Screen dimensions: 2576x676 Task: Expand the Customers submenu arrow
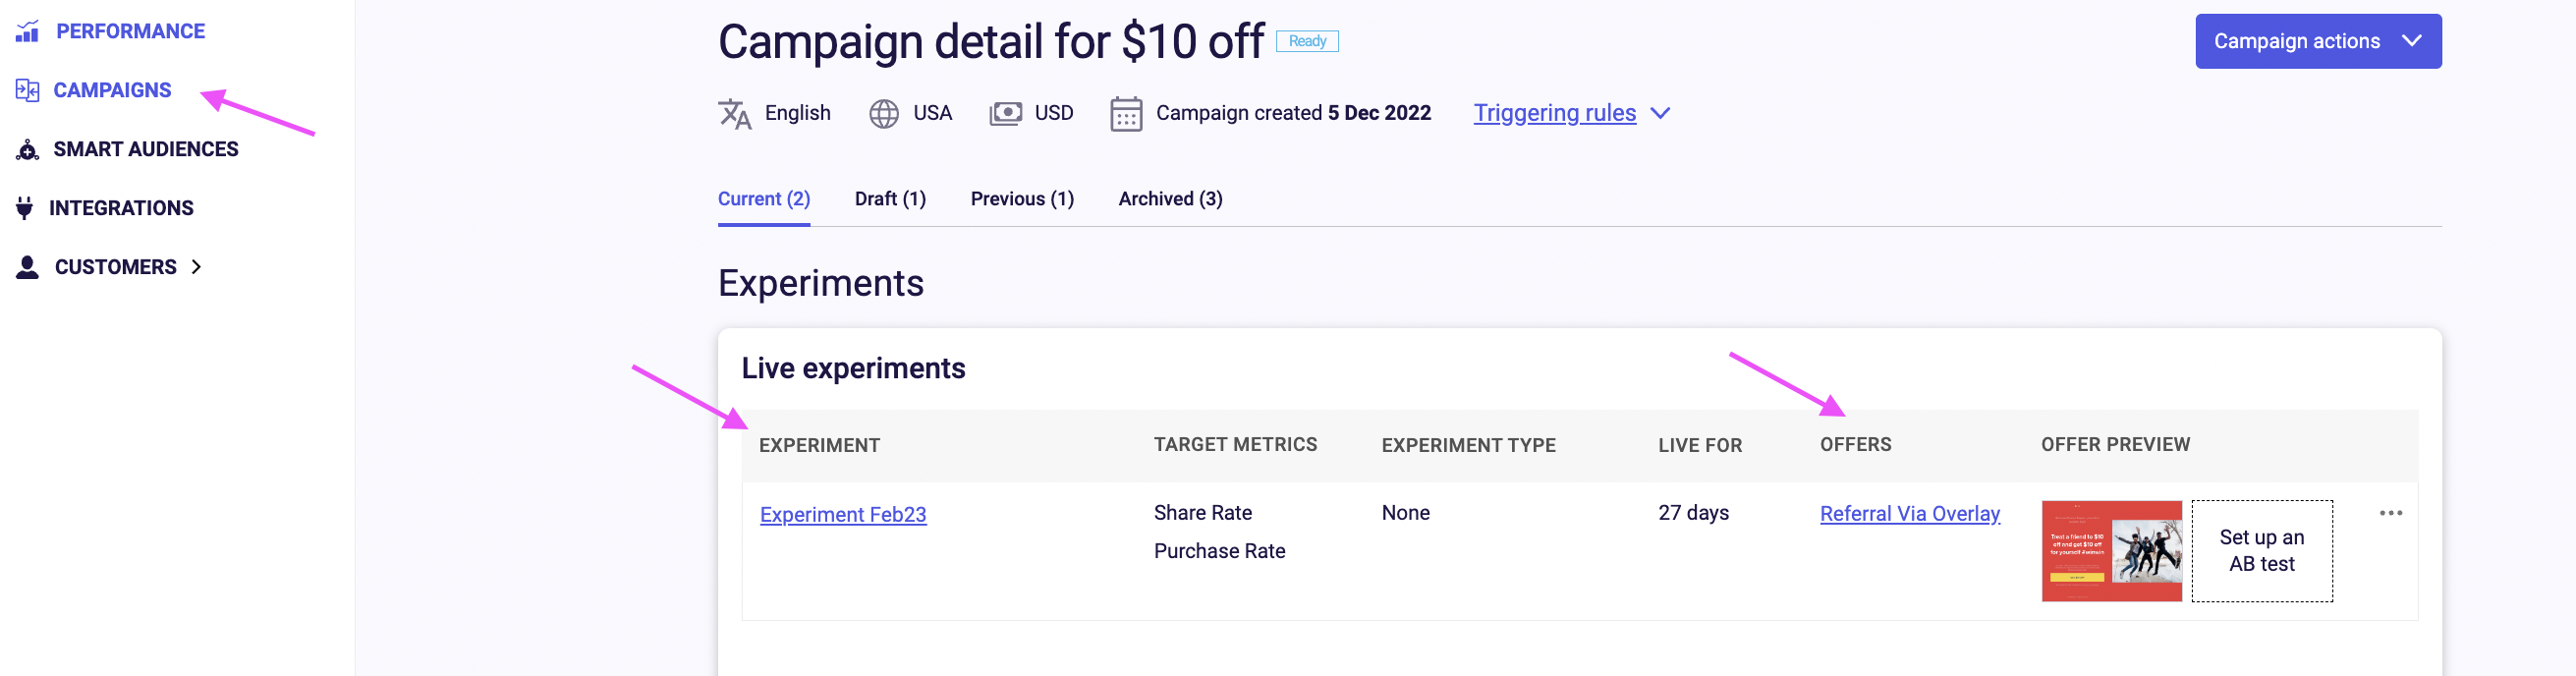(x=196, y=267)
